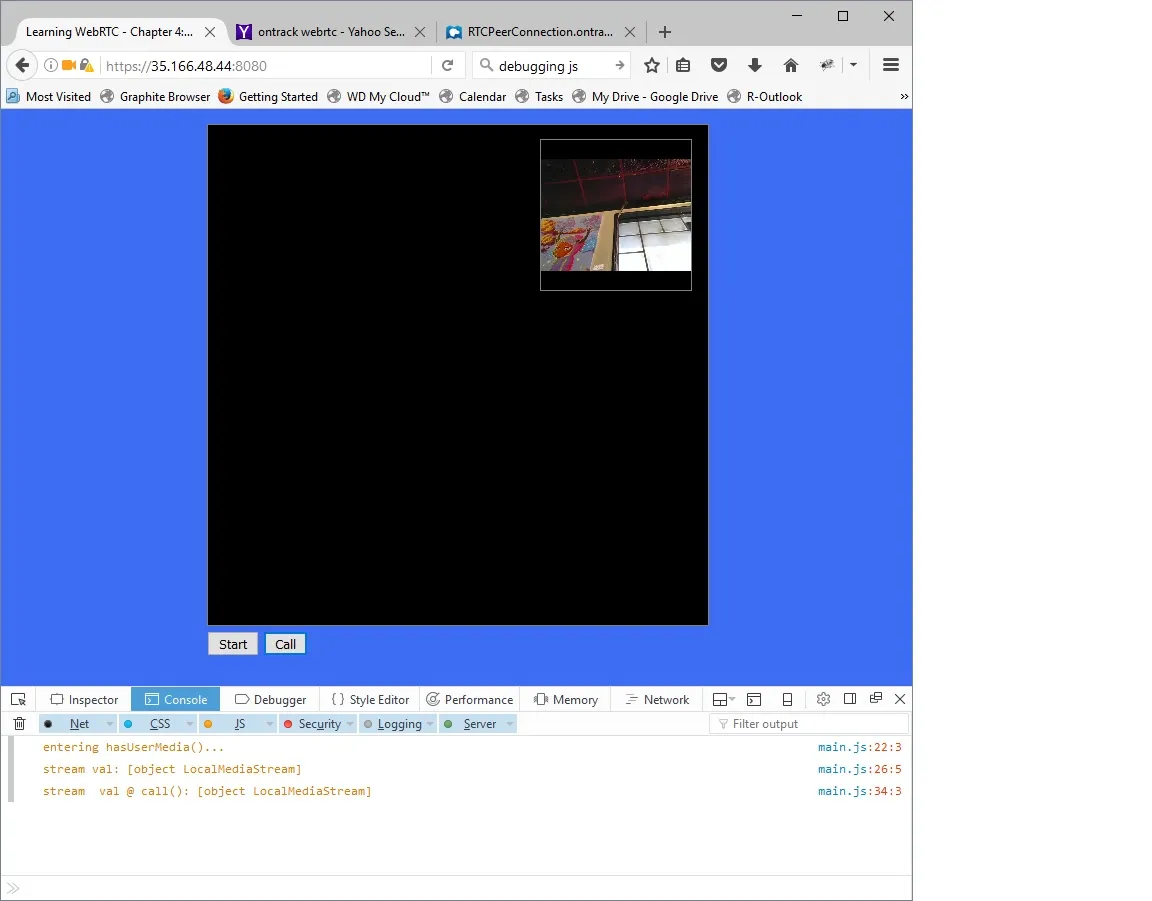This screenshot has height=901, width=1152.
Task: Toggle responsive design mode icon
Action: 787,699
